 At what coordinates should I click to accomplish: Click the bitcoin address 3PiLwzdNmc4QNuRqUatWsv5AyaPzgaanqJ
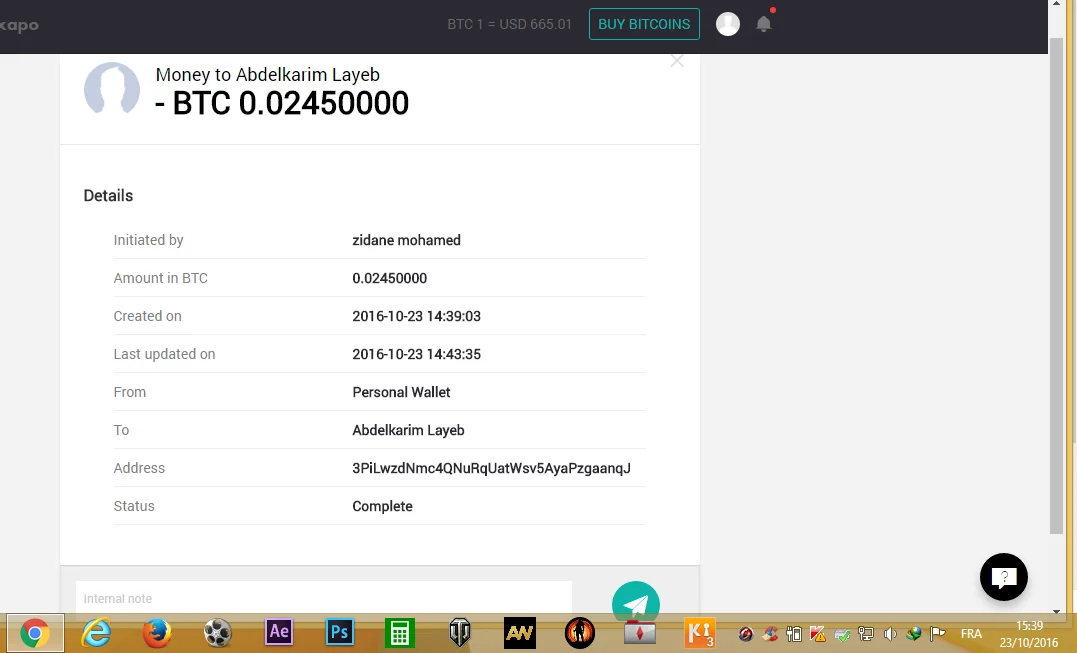491,468
